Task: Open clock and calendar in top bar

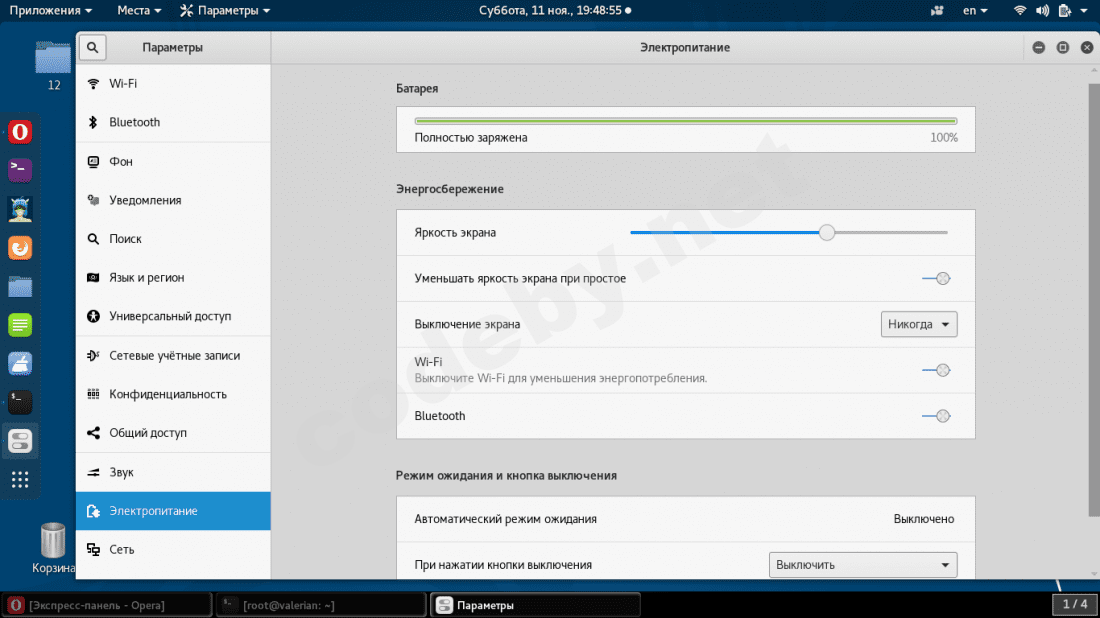Action: tap(555, 11)
